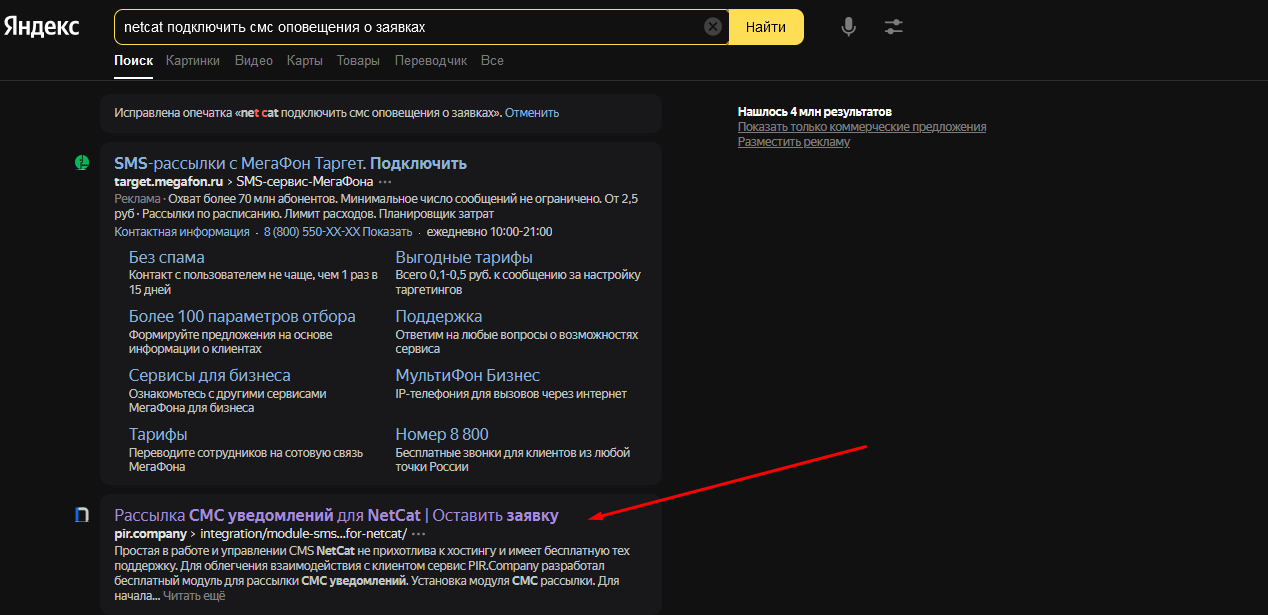This screenshot has height=615, width=1268.
Task: Open the pir.company domain link
Action: pos(151,534)
